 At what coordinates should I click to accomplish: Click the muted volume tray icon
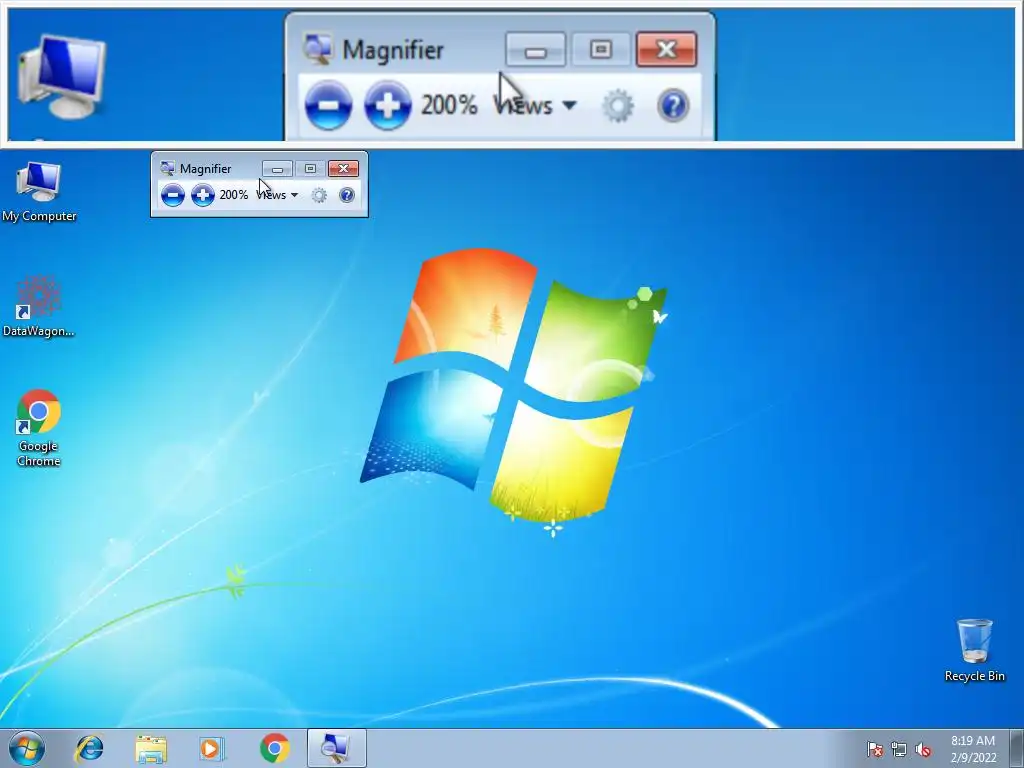tap(923, 749)
